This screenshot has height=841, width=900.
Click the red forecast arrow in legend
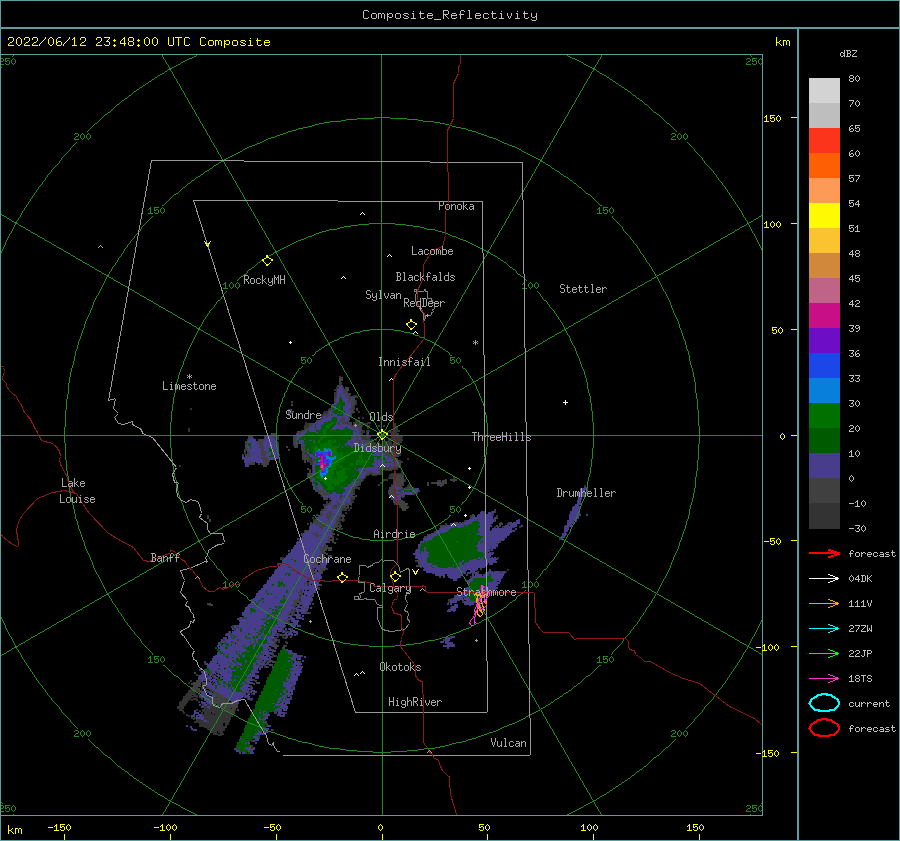[x=824, y=553]
